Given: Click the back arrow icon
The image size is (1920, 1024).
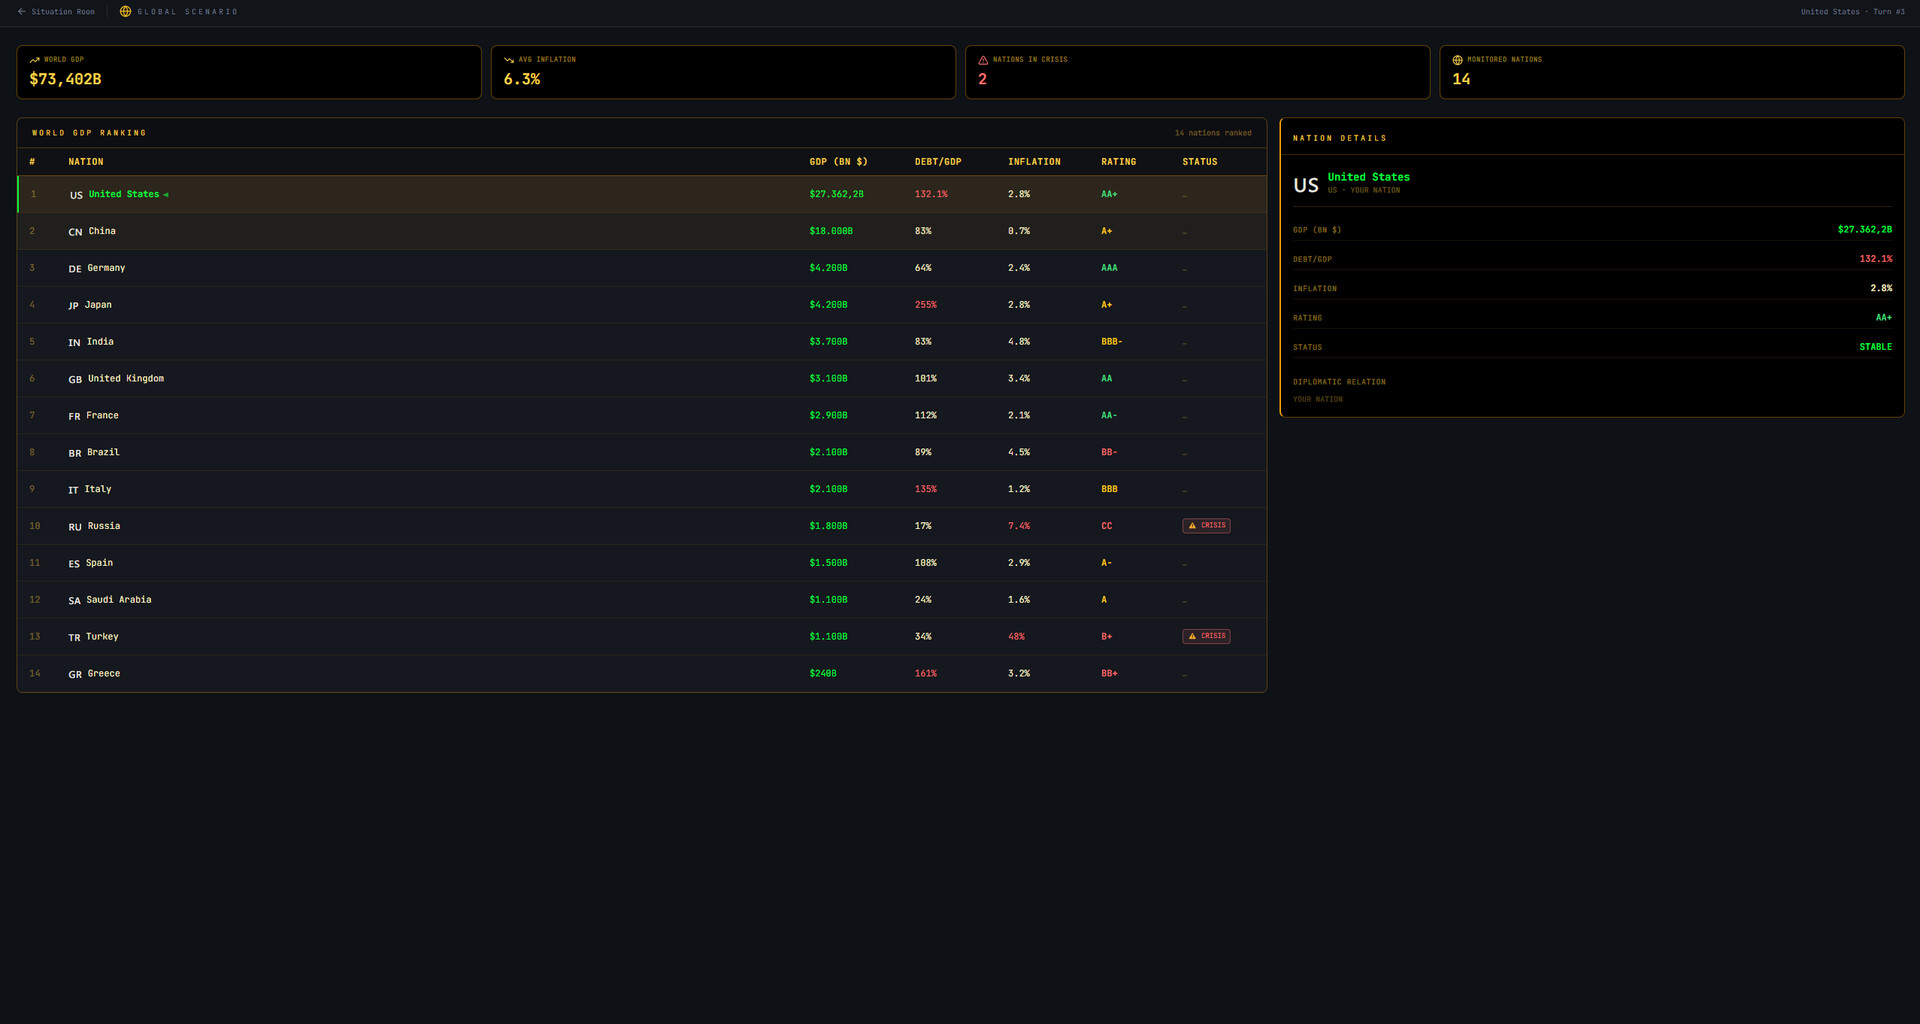Looking at the screenshot, I should 21,12.
